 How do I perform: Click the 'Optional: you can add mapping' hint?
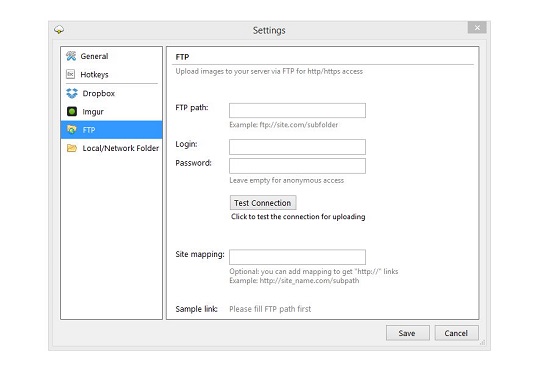pyautogui.click(x=314, y=271)
